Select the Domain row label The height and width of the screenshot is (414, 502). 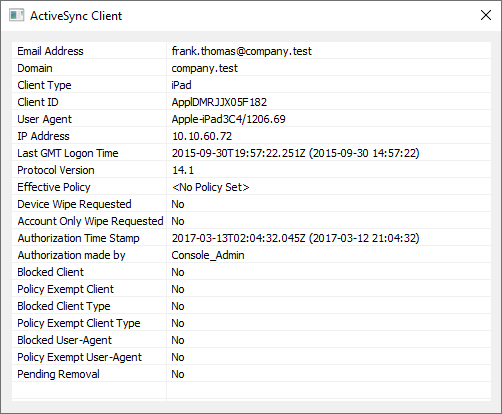click(35, 68)
